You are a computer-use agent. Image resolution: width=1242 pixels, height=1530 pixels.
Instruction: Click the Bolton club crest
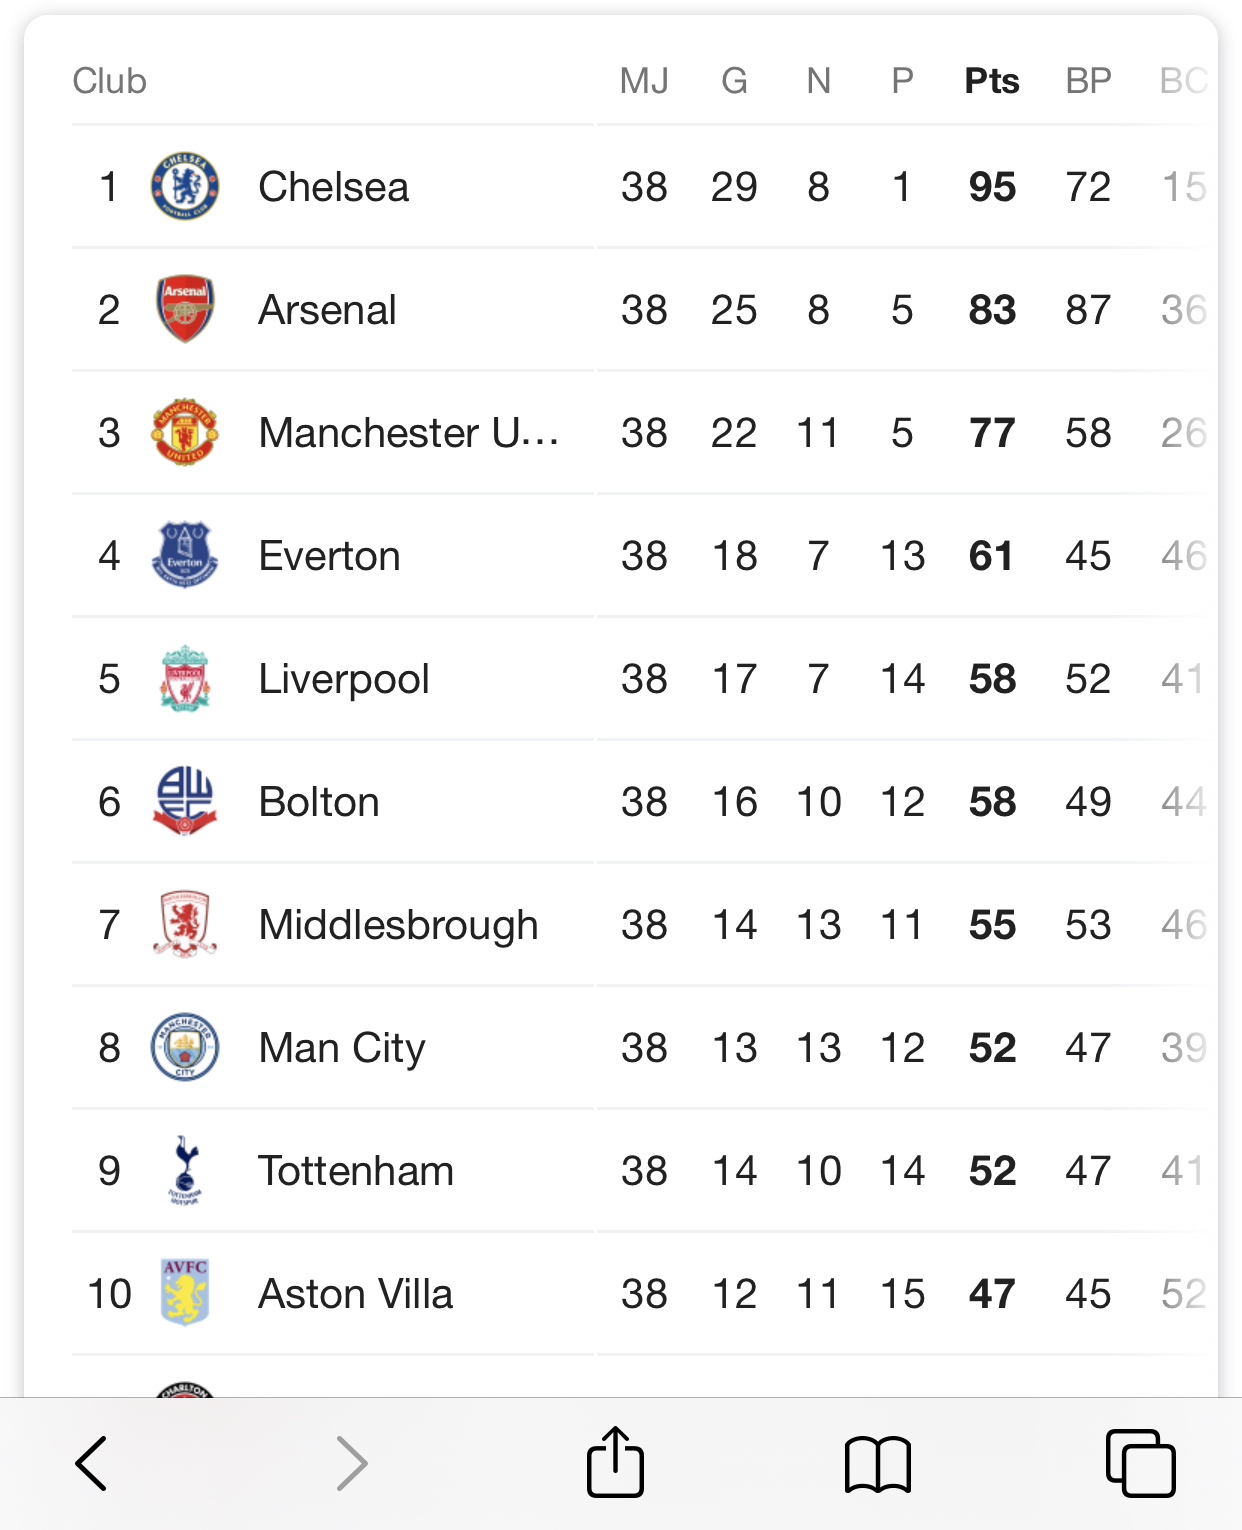tap(185, 801)
